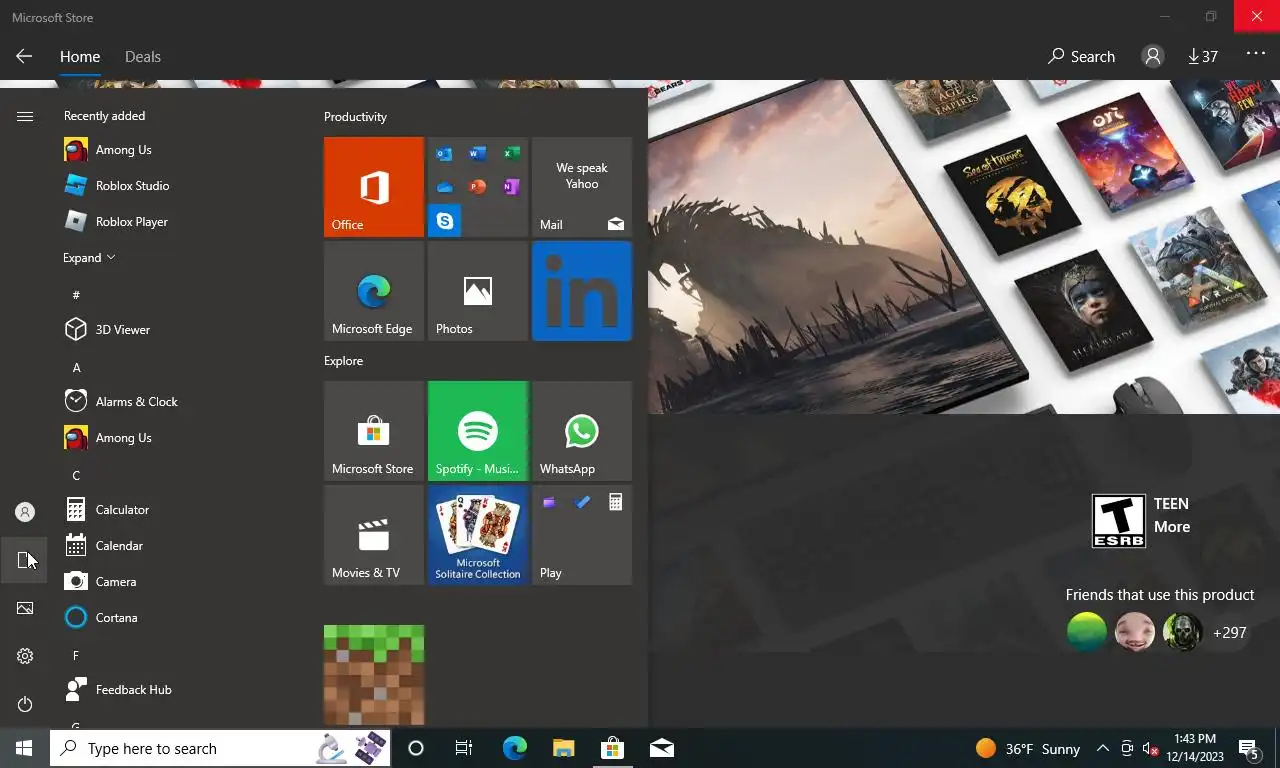The image size is (1280, 768).
Task: Open Documents from Start sidebar
Action: point(25,560)
